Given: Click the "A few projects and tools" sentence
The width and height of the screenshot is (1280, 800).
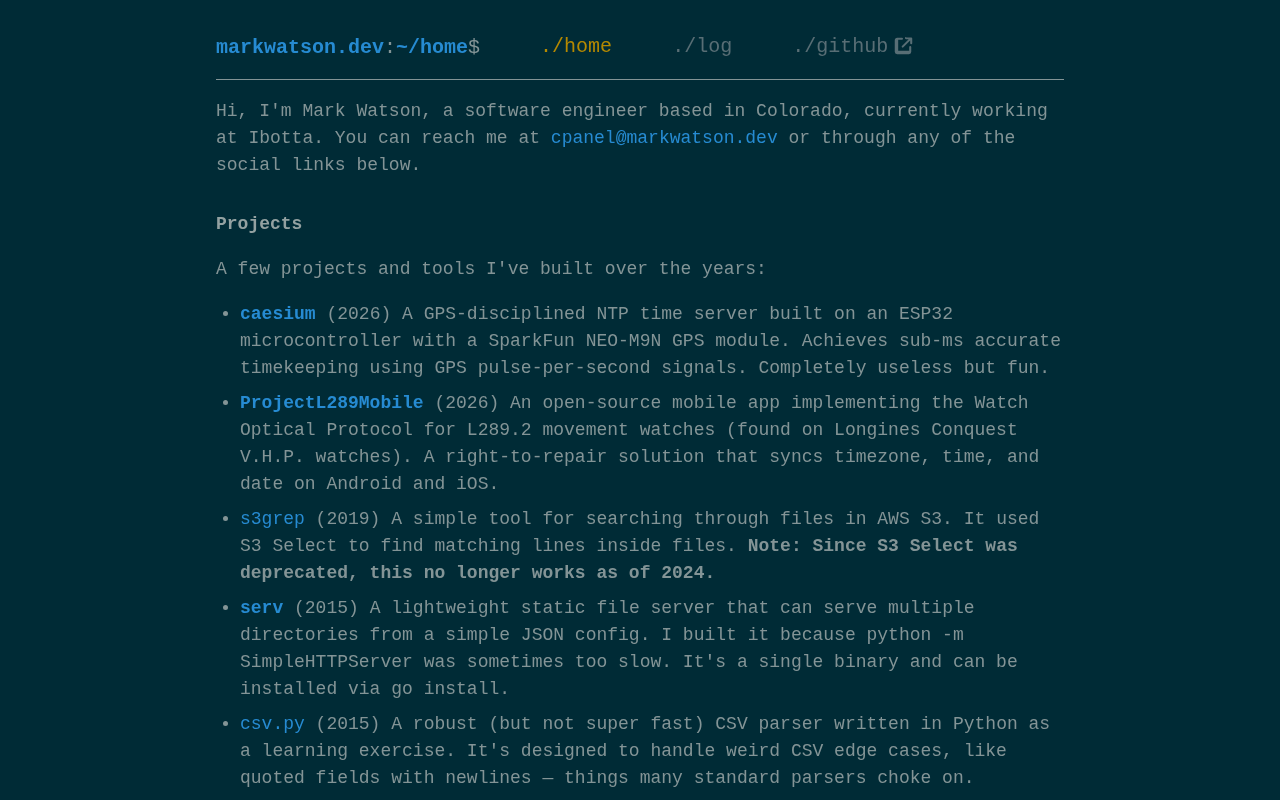Looking at the screenshot, I should pos(490,269).
